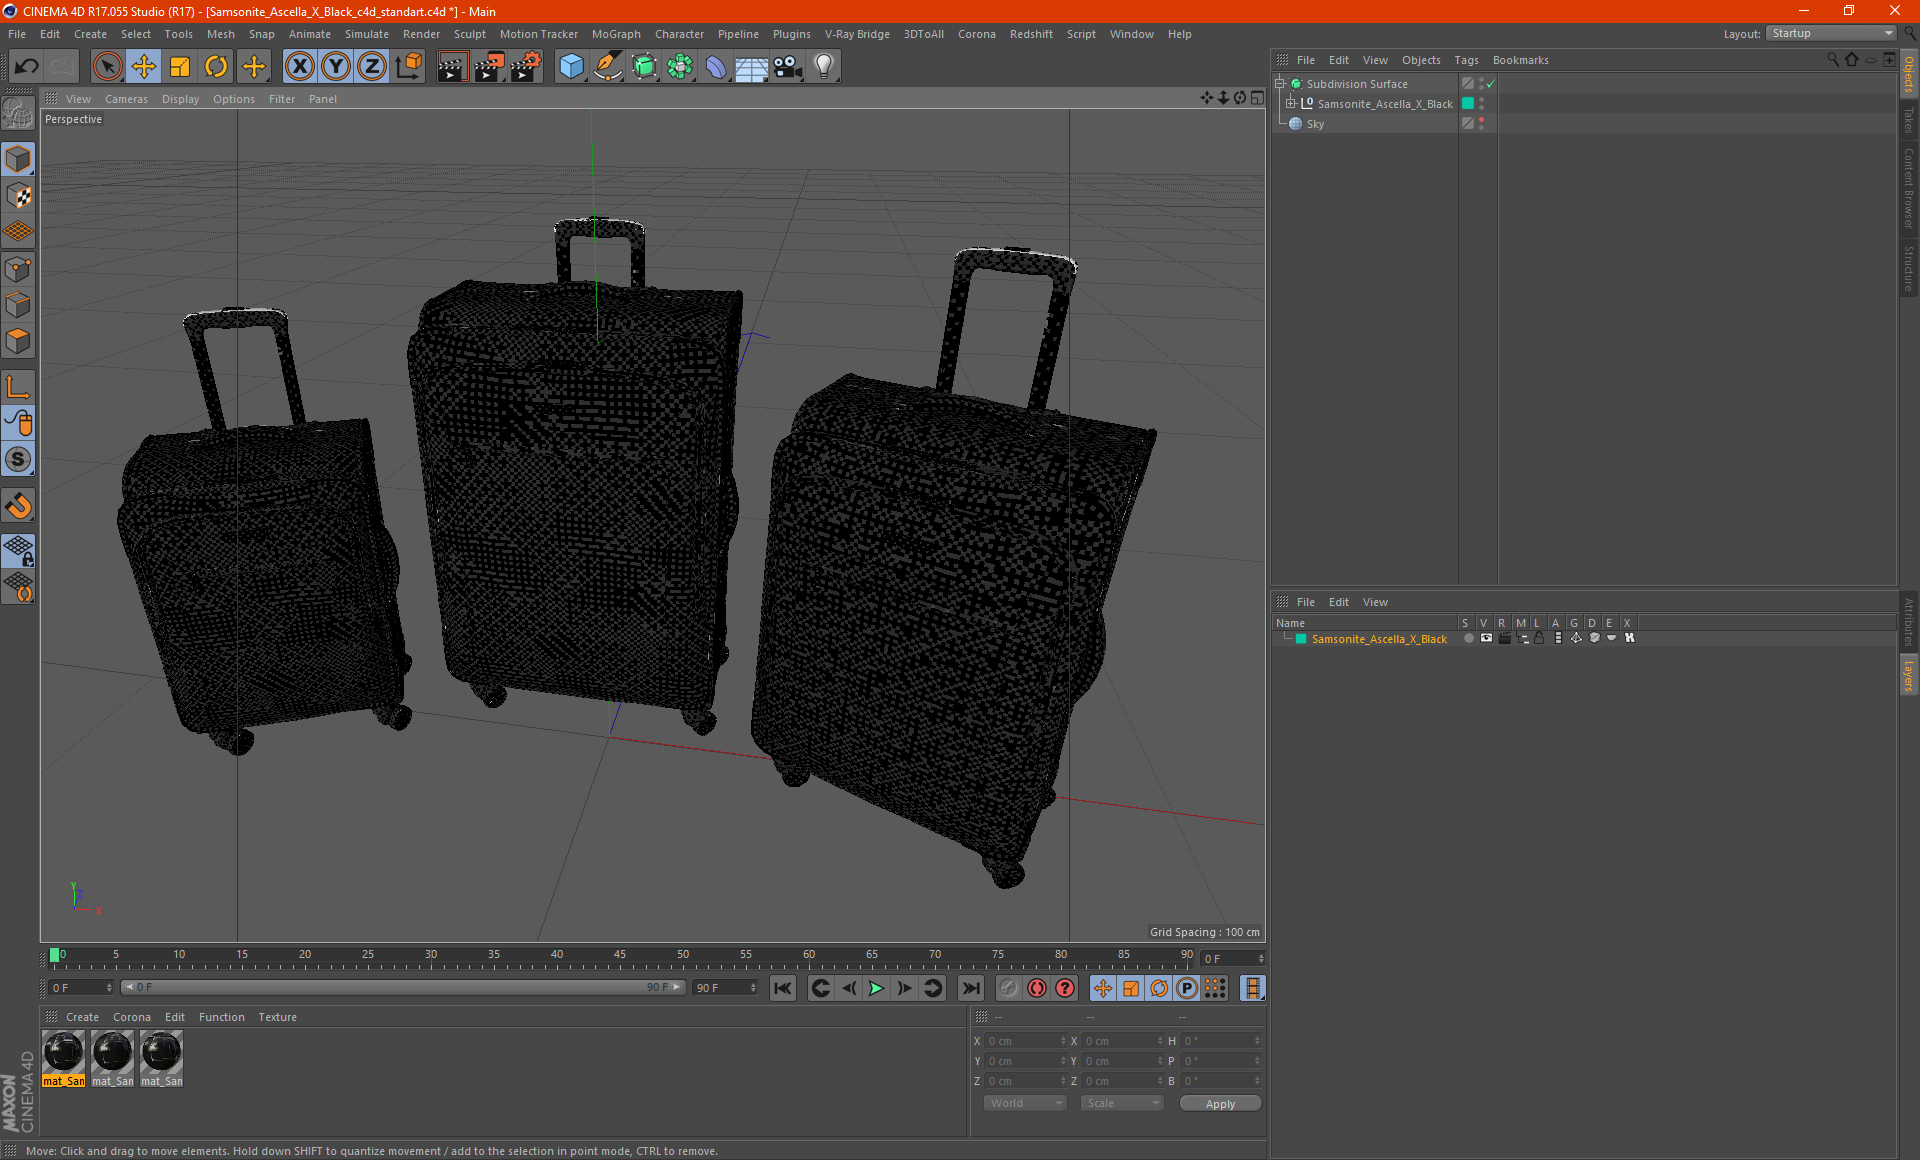The height and width of the screenshot is (1160, 1920).
Task: Select the Scale tool
Action: pyautogui.click(x=180, y=67)
